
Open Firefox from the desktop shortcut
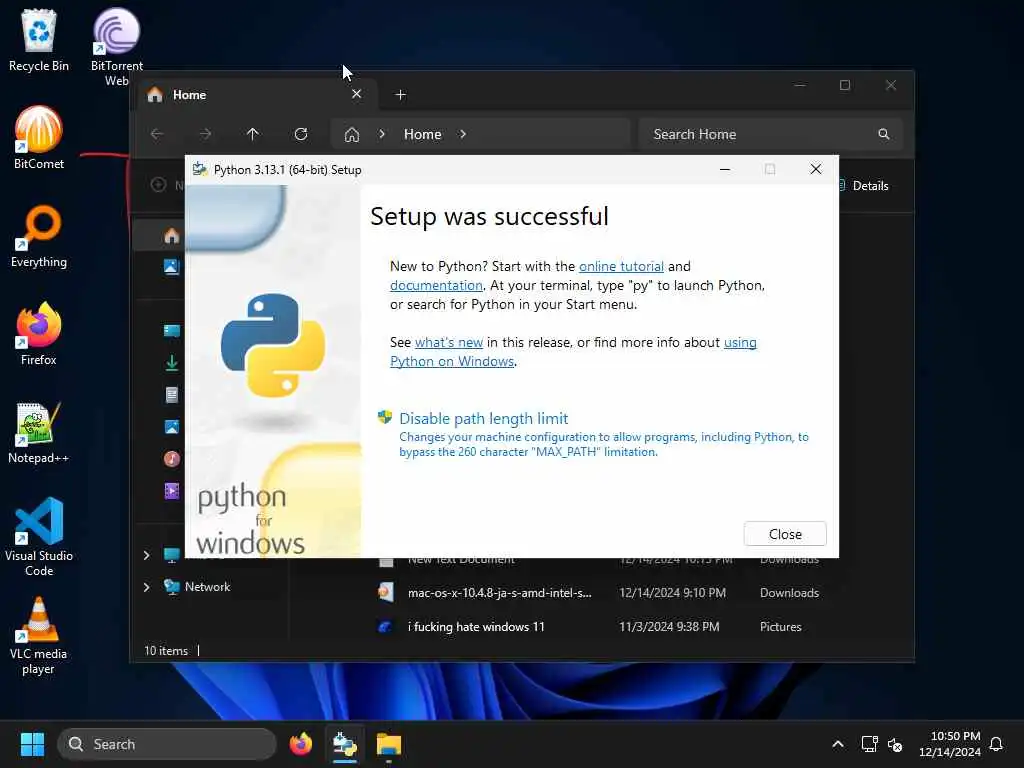coord(39,334)
